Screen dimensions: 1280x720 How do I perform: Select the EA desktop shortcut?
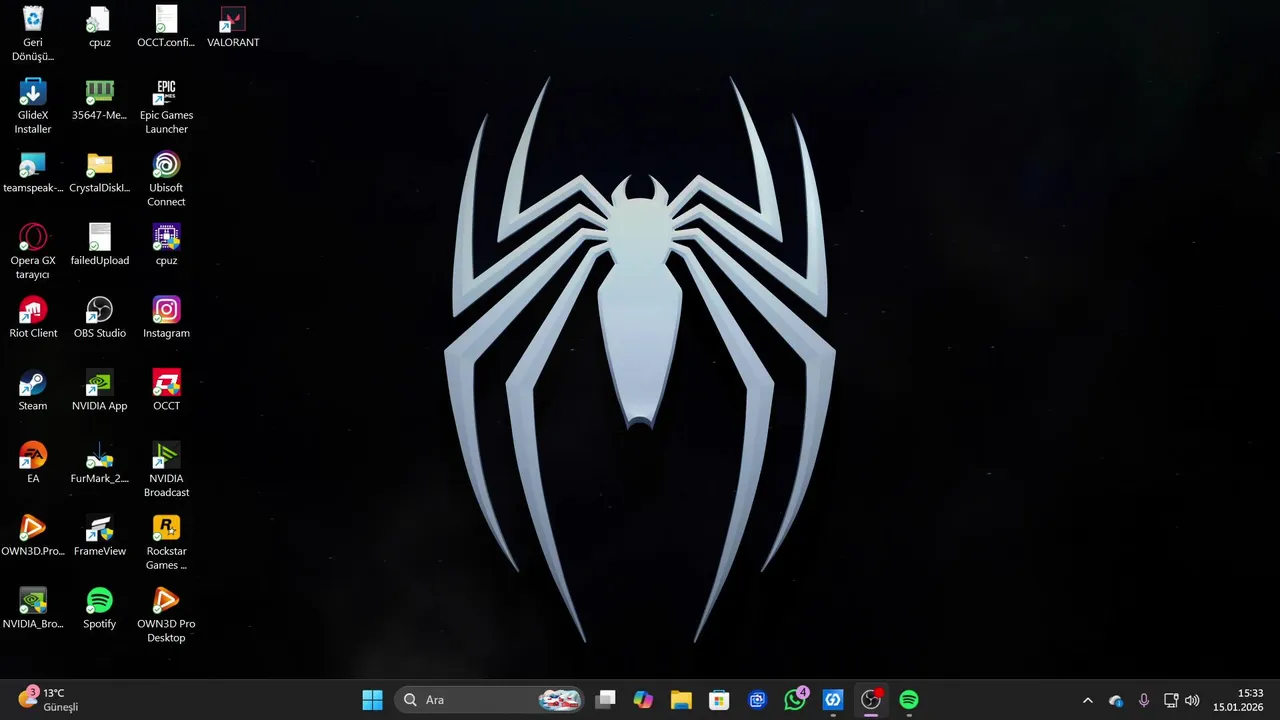point(33,463)
